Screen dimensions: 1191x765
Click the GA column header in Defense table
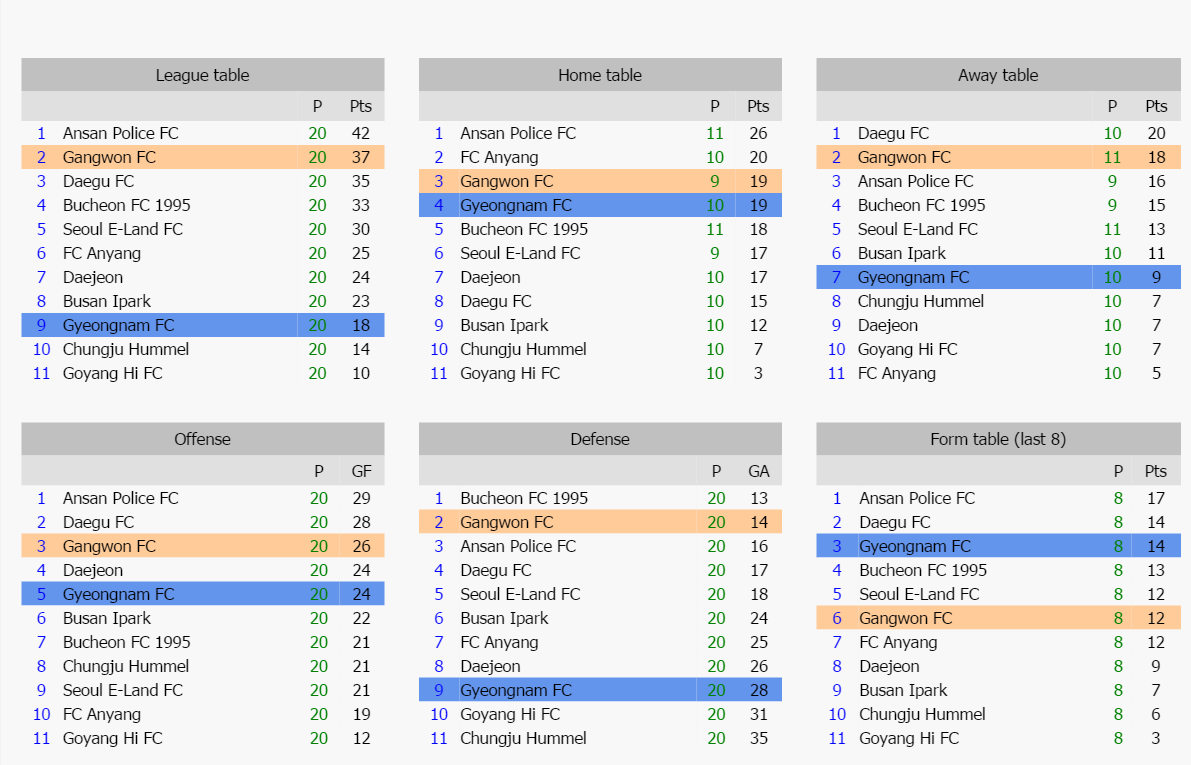click(x=759, y=471)
